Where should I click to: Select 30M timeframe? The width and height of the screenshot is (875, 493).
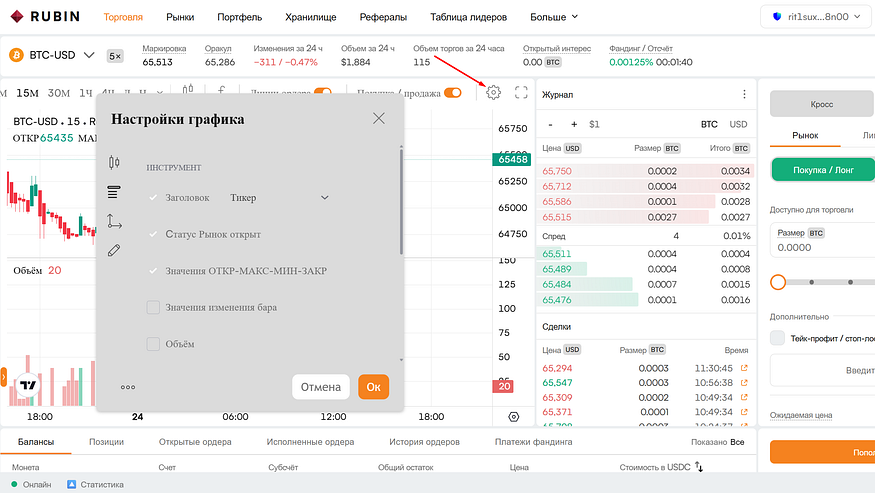tap(59, 93)
